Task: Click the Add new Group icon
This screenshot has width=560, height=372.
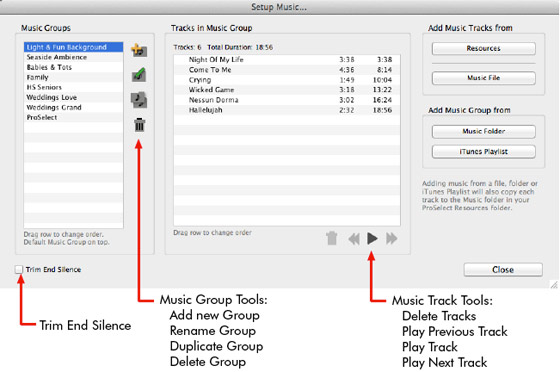Action: (139, 50)
